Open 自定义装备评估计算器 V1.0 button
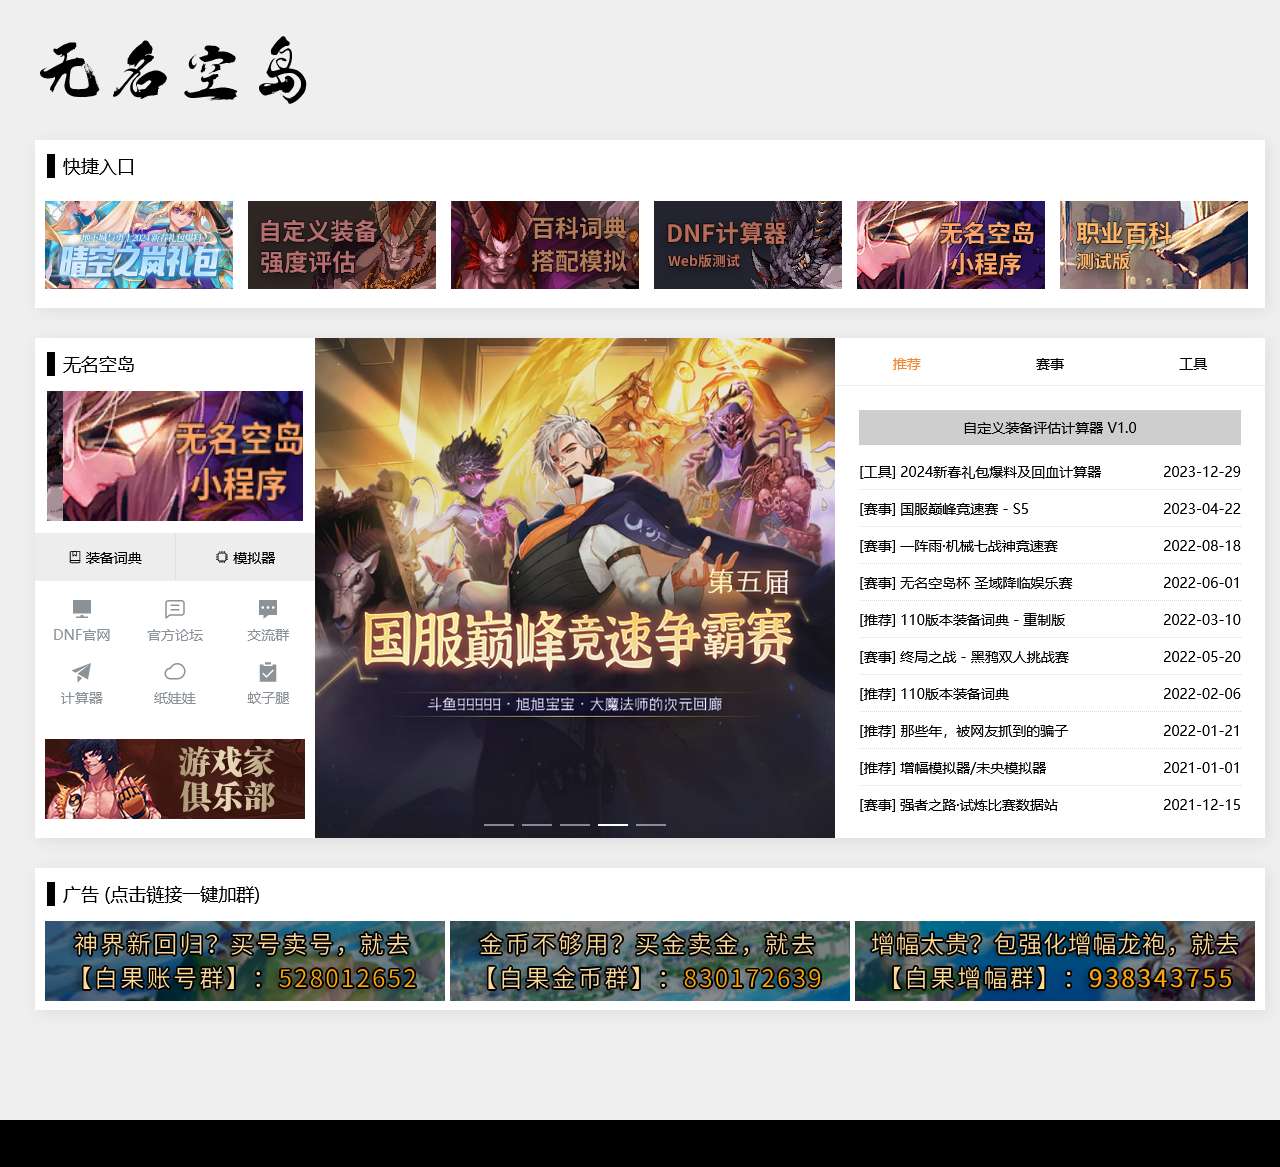1280x1167 pixels. click(x=1050, y=428)
